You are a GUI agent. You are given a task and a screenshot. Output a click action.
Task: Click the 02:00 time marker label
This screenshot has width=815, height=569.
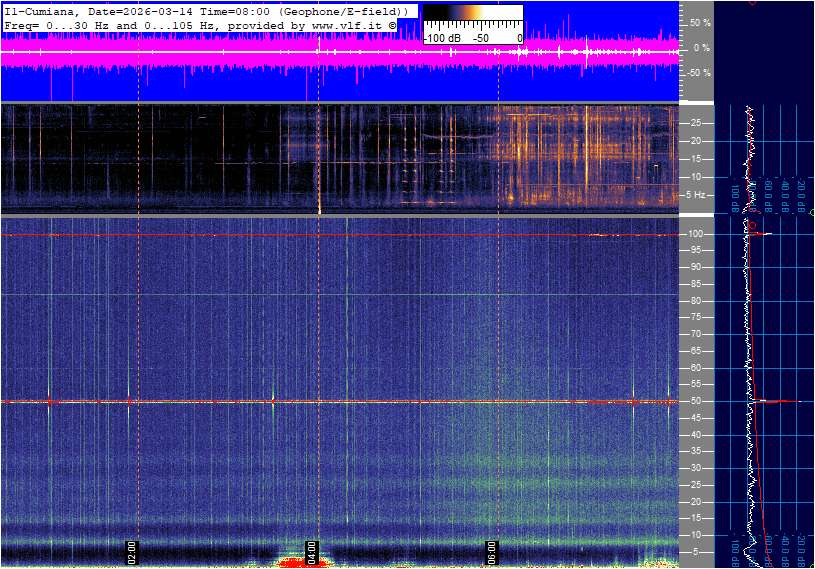(131, 550)
